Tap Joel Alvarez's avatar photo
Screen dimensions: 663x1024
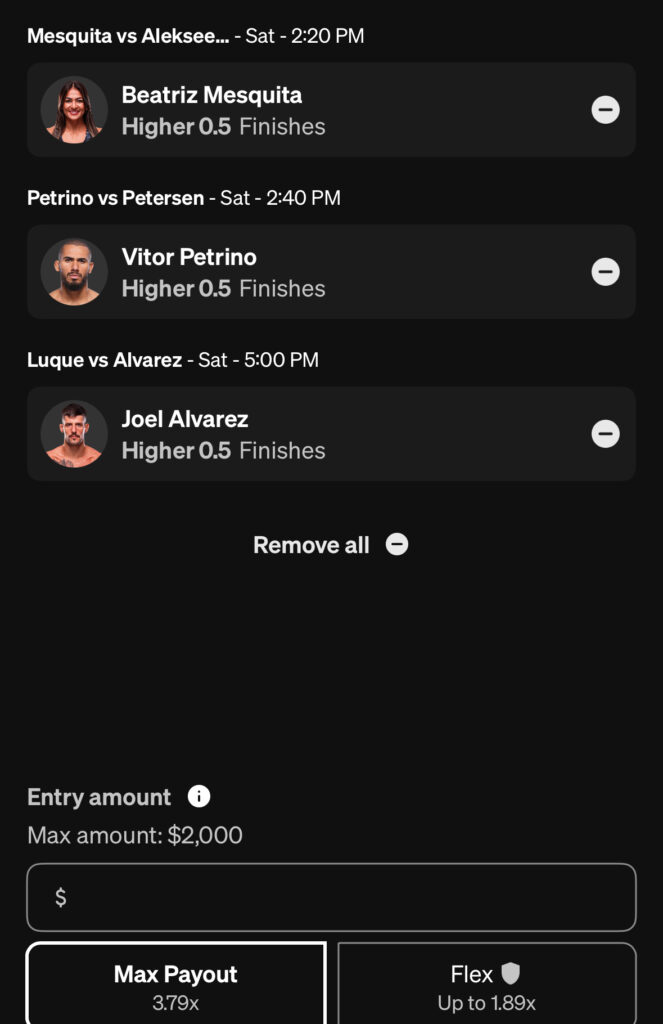pos(74,434)
